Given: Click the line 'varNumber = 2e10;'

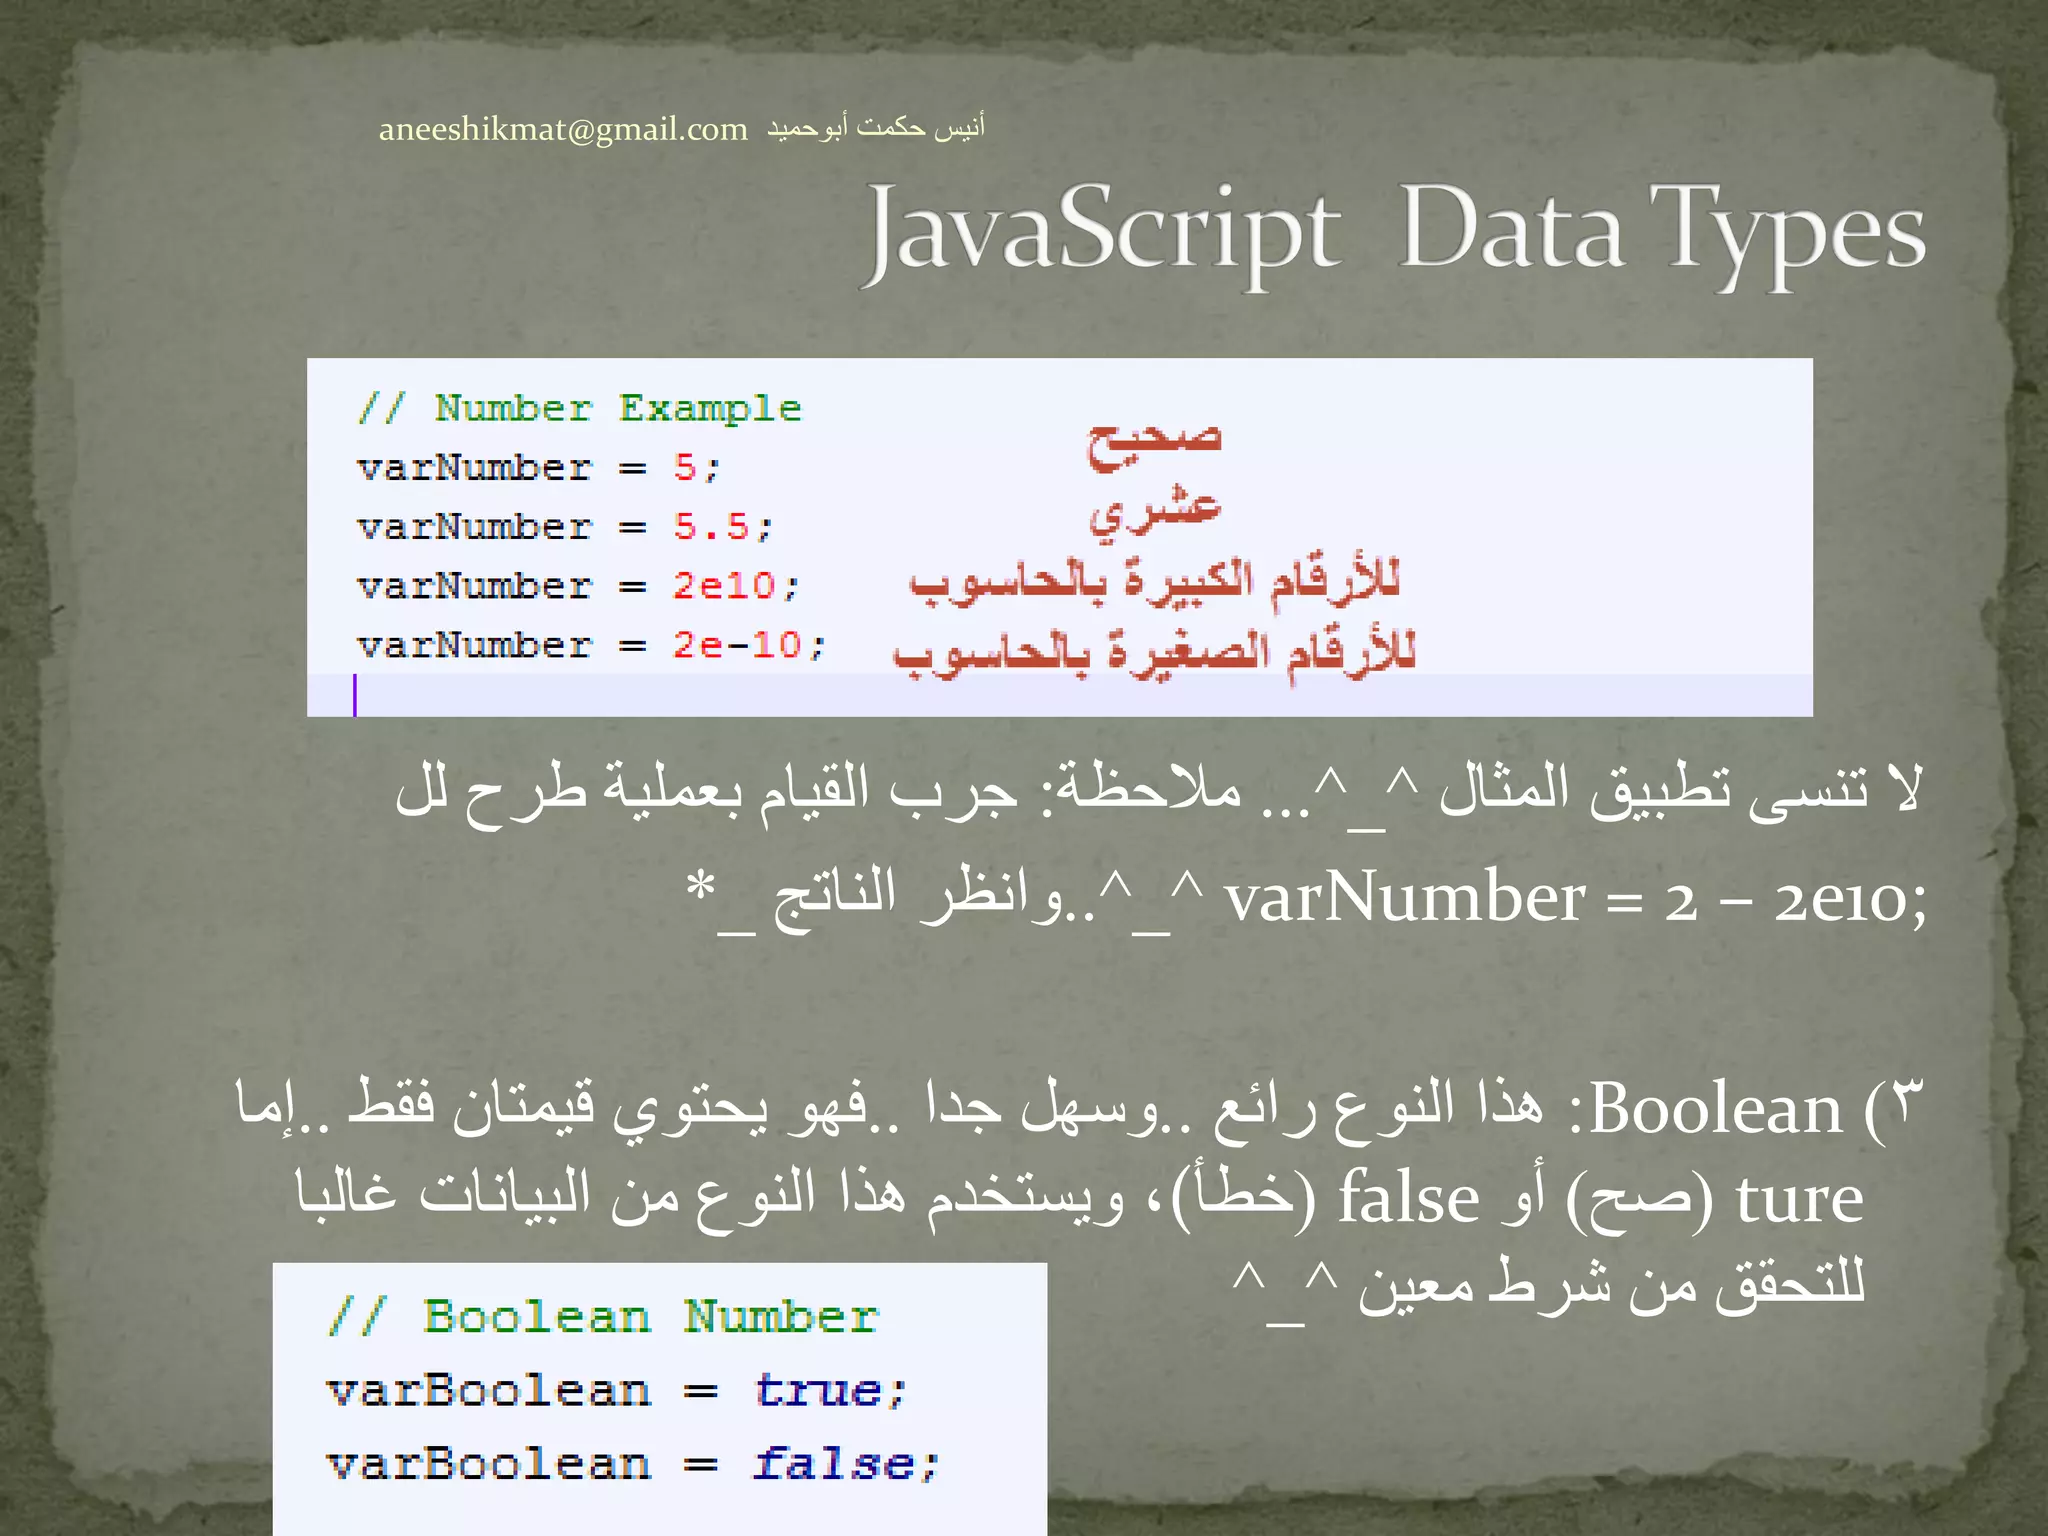Looking at the screenshot, I should (x=577, y=586).
